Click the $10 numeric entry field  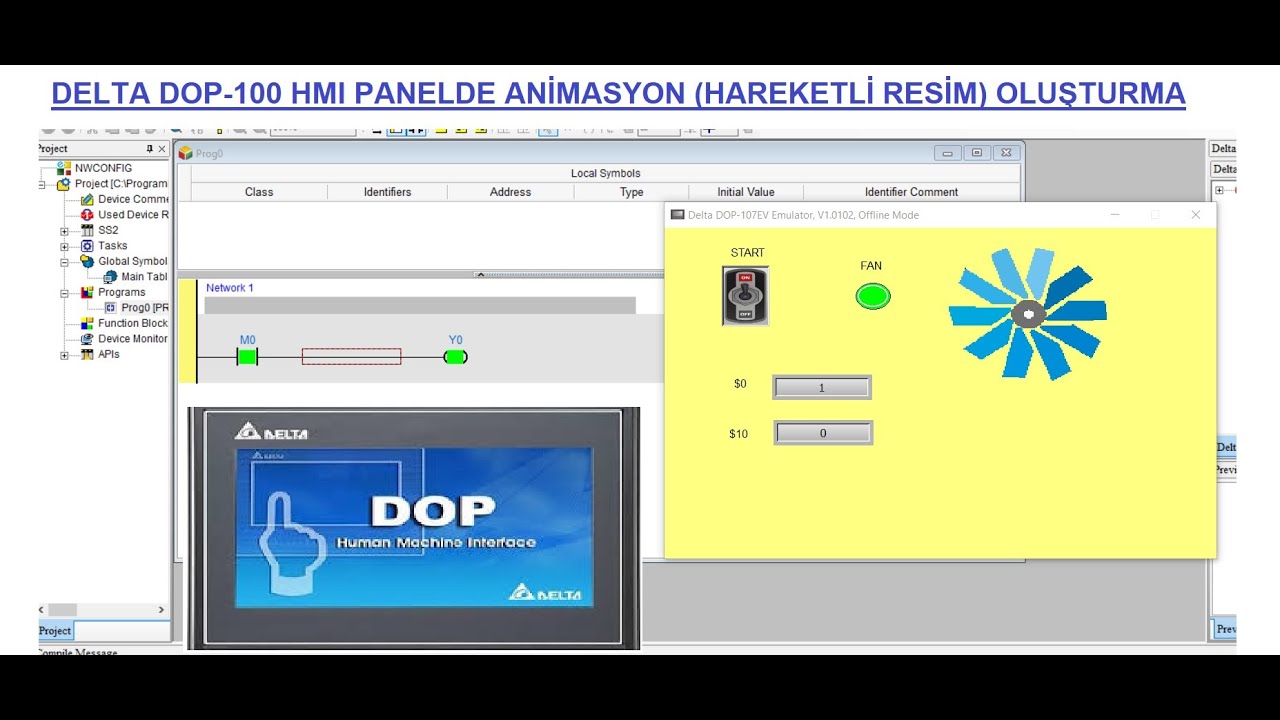click(823, 433)
